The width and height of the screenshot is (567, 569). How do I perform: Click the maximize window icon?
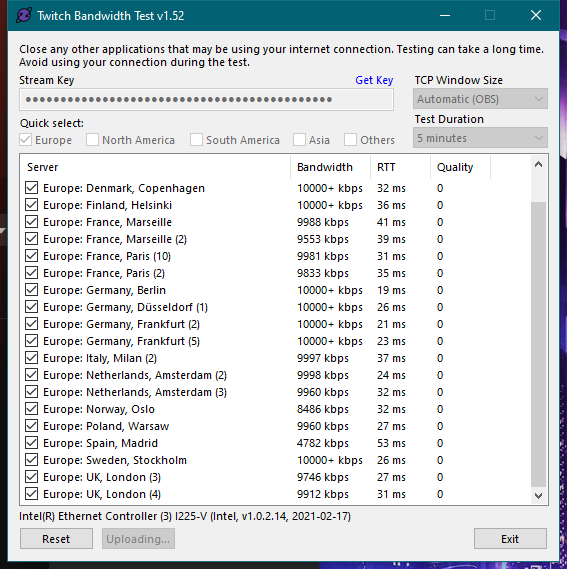pyautogui.click(x=490, y=16)
